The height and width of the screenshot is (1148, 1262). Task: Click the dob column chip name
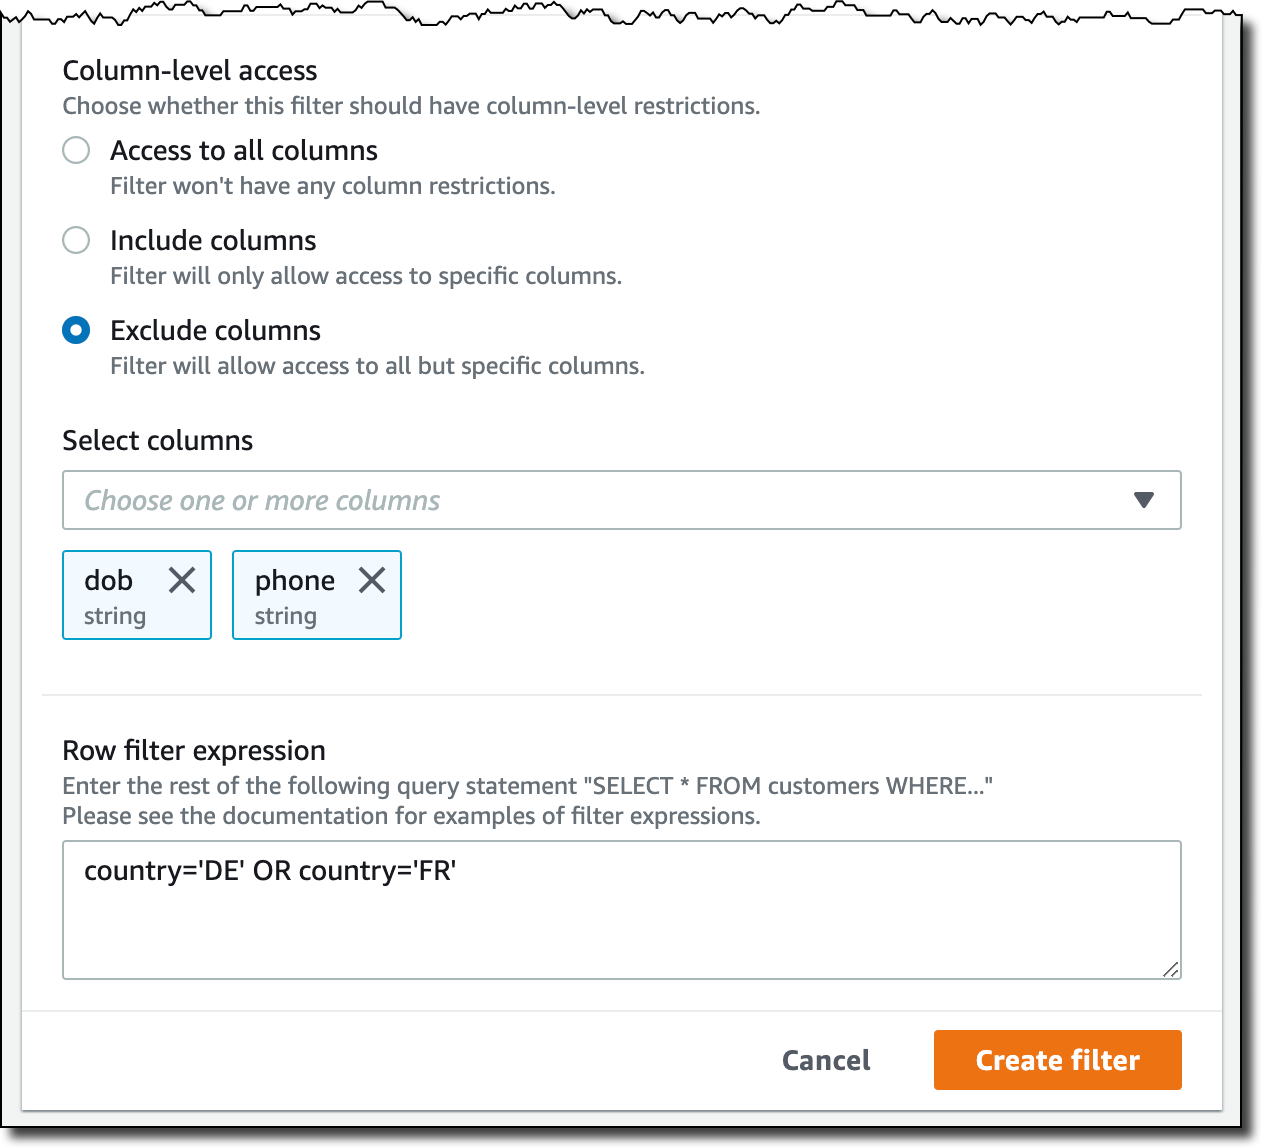click(109, 580)
